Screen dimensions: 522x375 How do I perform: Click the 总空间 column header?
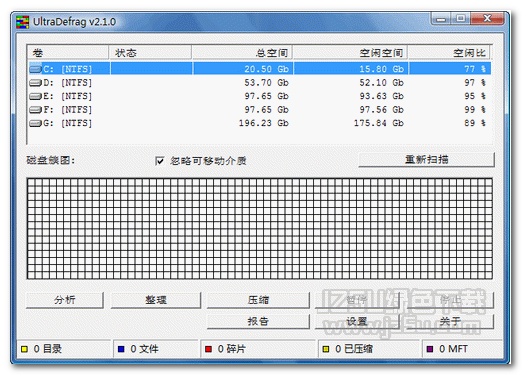[242, 53]
